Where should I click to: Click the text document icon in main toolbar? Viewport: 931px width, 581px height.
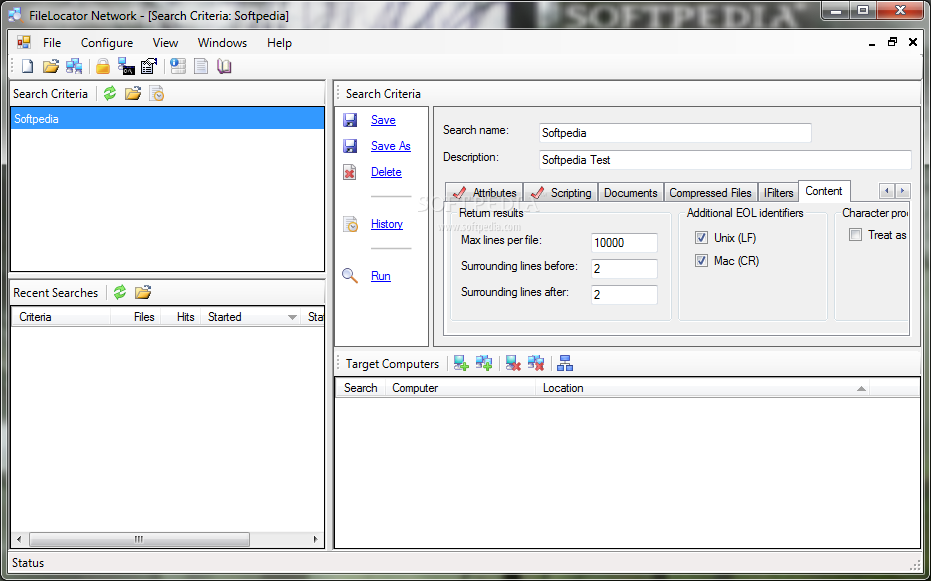[201, 66]
